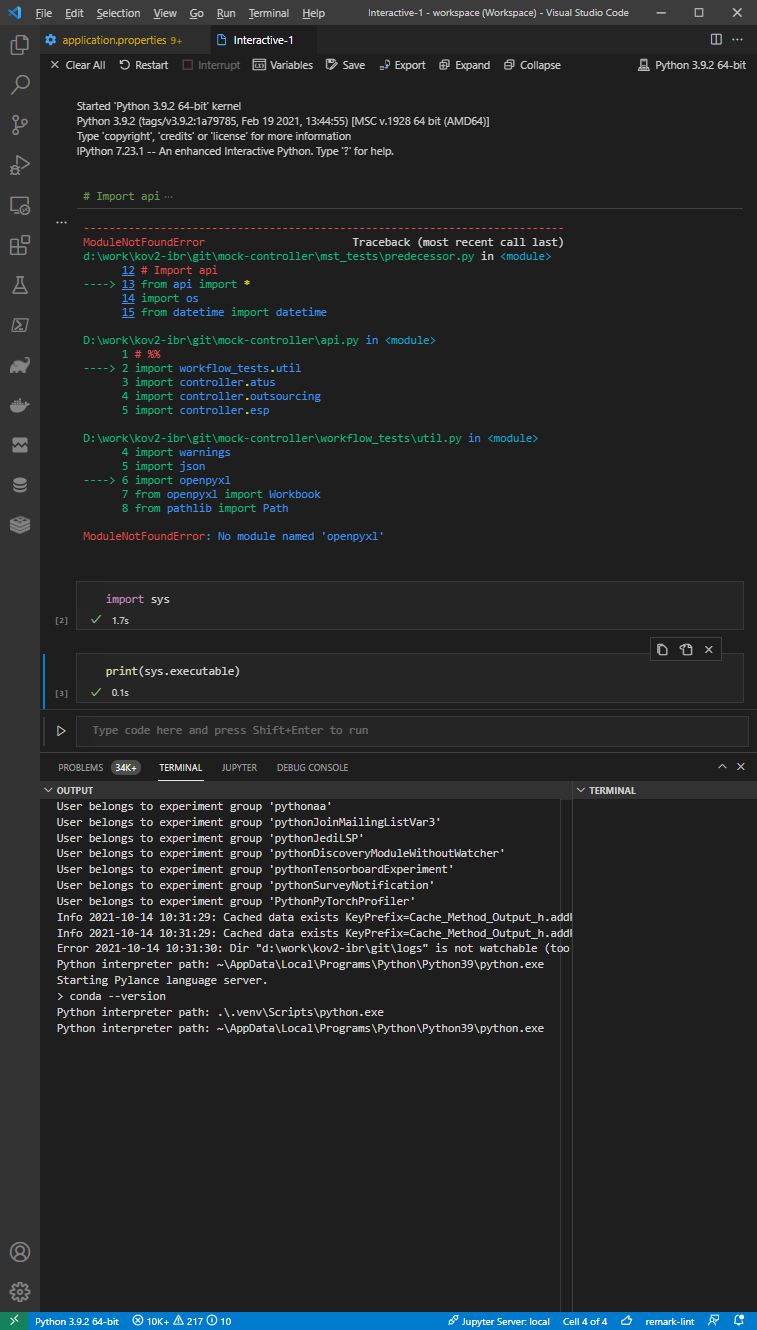This screenshot has width=757, height=1330.
Task: Open the image preview icon in activity bar
Action: point(19,445)
